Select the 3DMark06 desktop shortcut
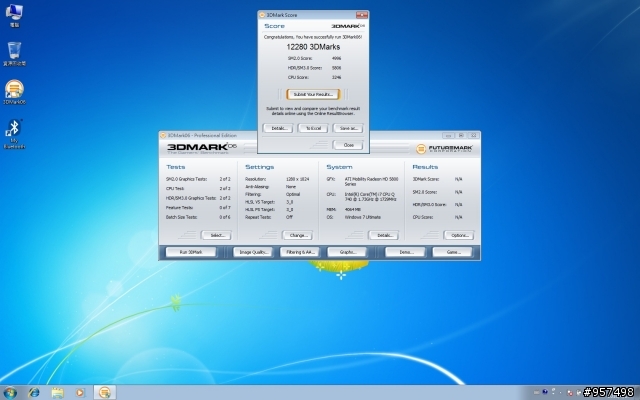The width and height of the screenshot is (640, 400). point(14,92)
